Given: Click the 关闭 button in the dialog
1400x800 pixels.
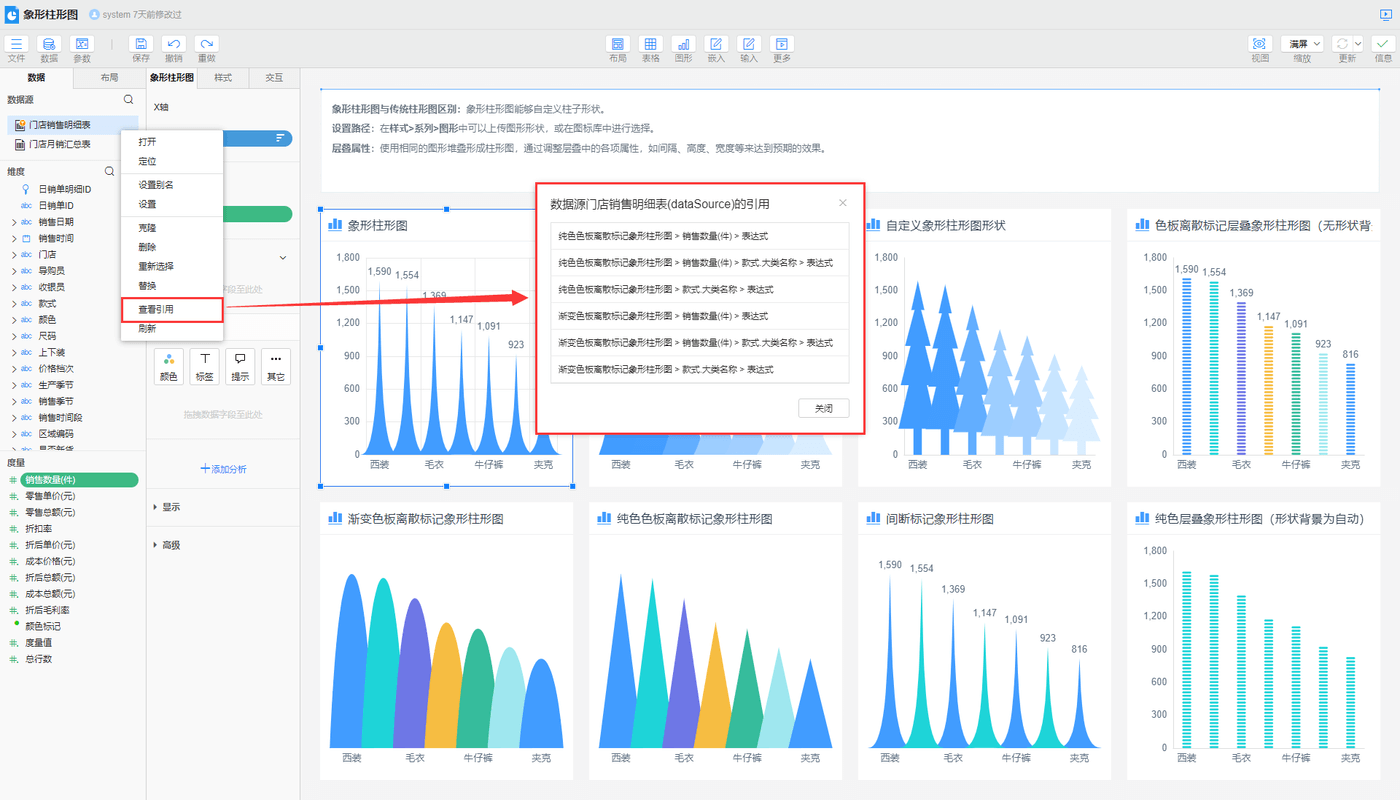Looking at the screenshot, I should tap(823, 408).
